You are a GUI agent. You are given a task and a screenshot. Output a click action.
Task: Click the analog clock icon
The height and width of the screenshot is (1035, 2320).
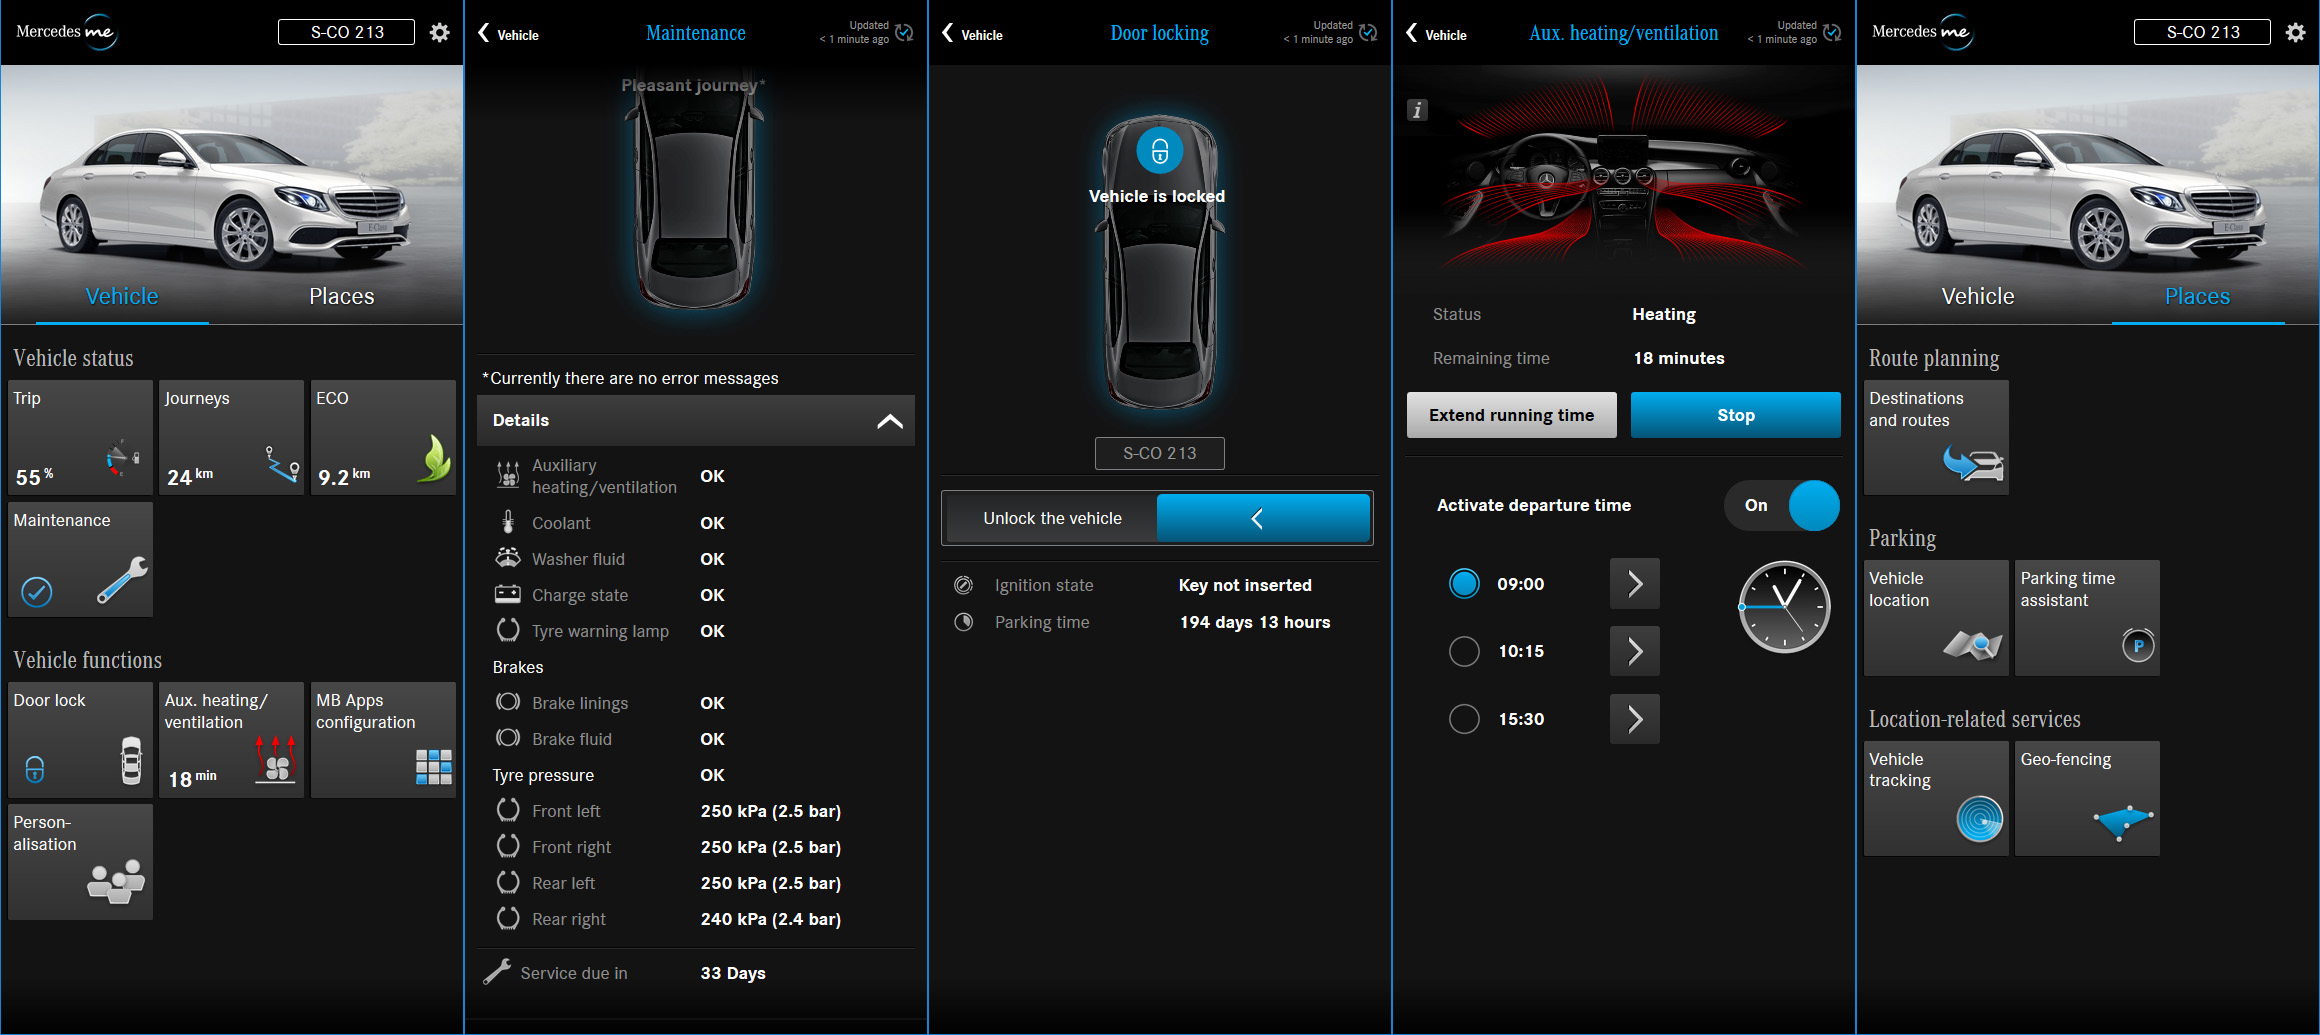[x=1784, y=607]
